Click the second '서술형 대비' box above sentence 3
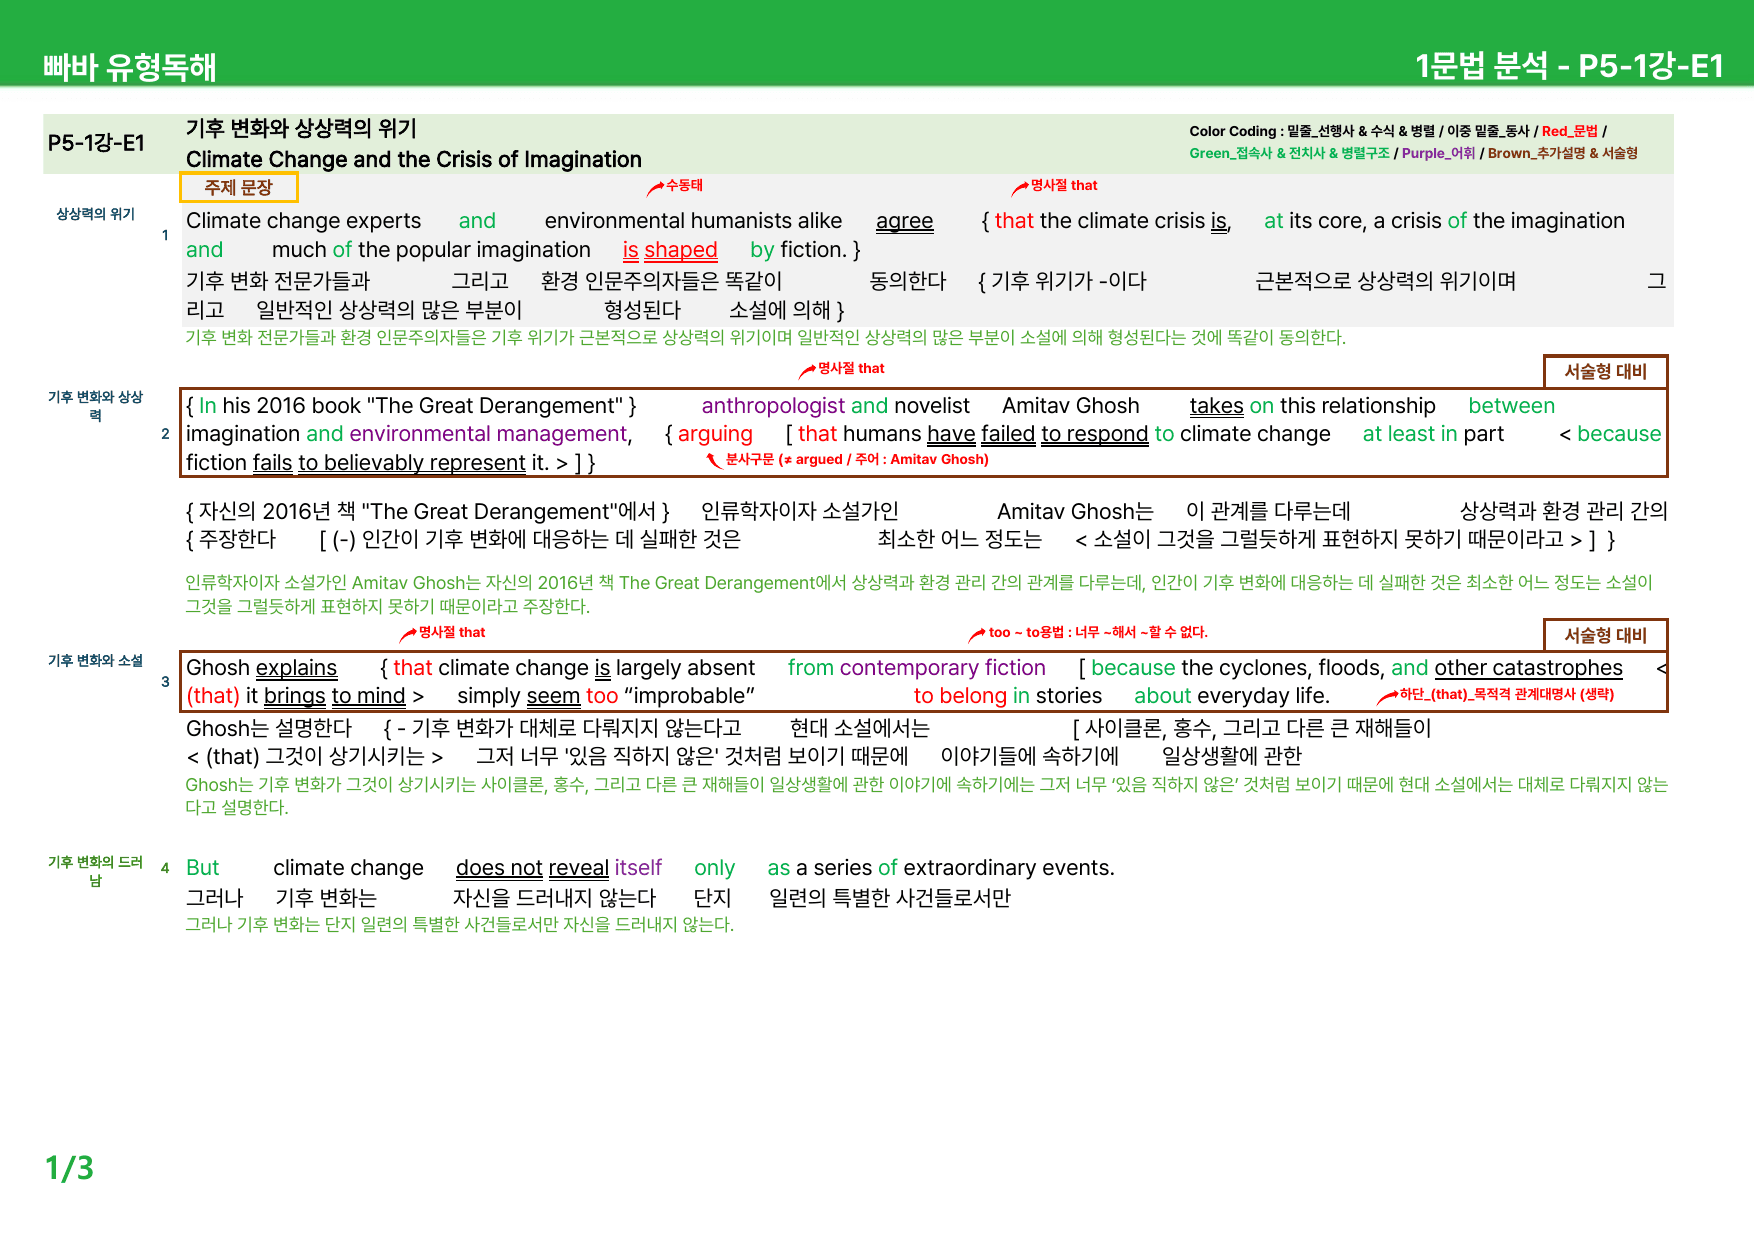Image resolution: width=1754 pixels, height=1241 pixels. pyautogui.click(x=1605, y=635)
